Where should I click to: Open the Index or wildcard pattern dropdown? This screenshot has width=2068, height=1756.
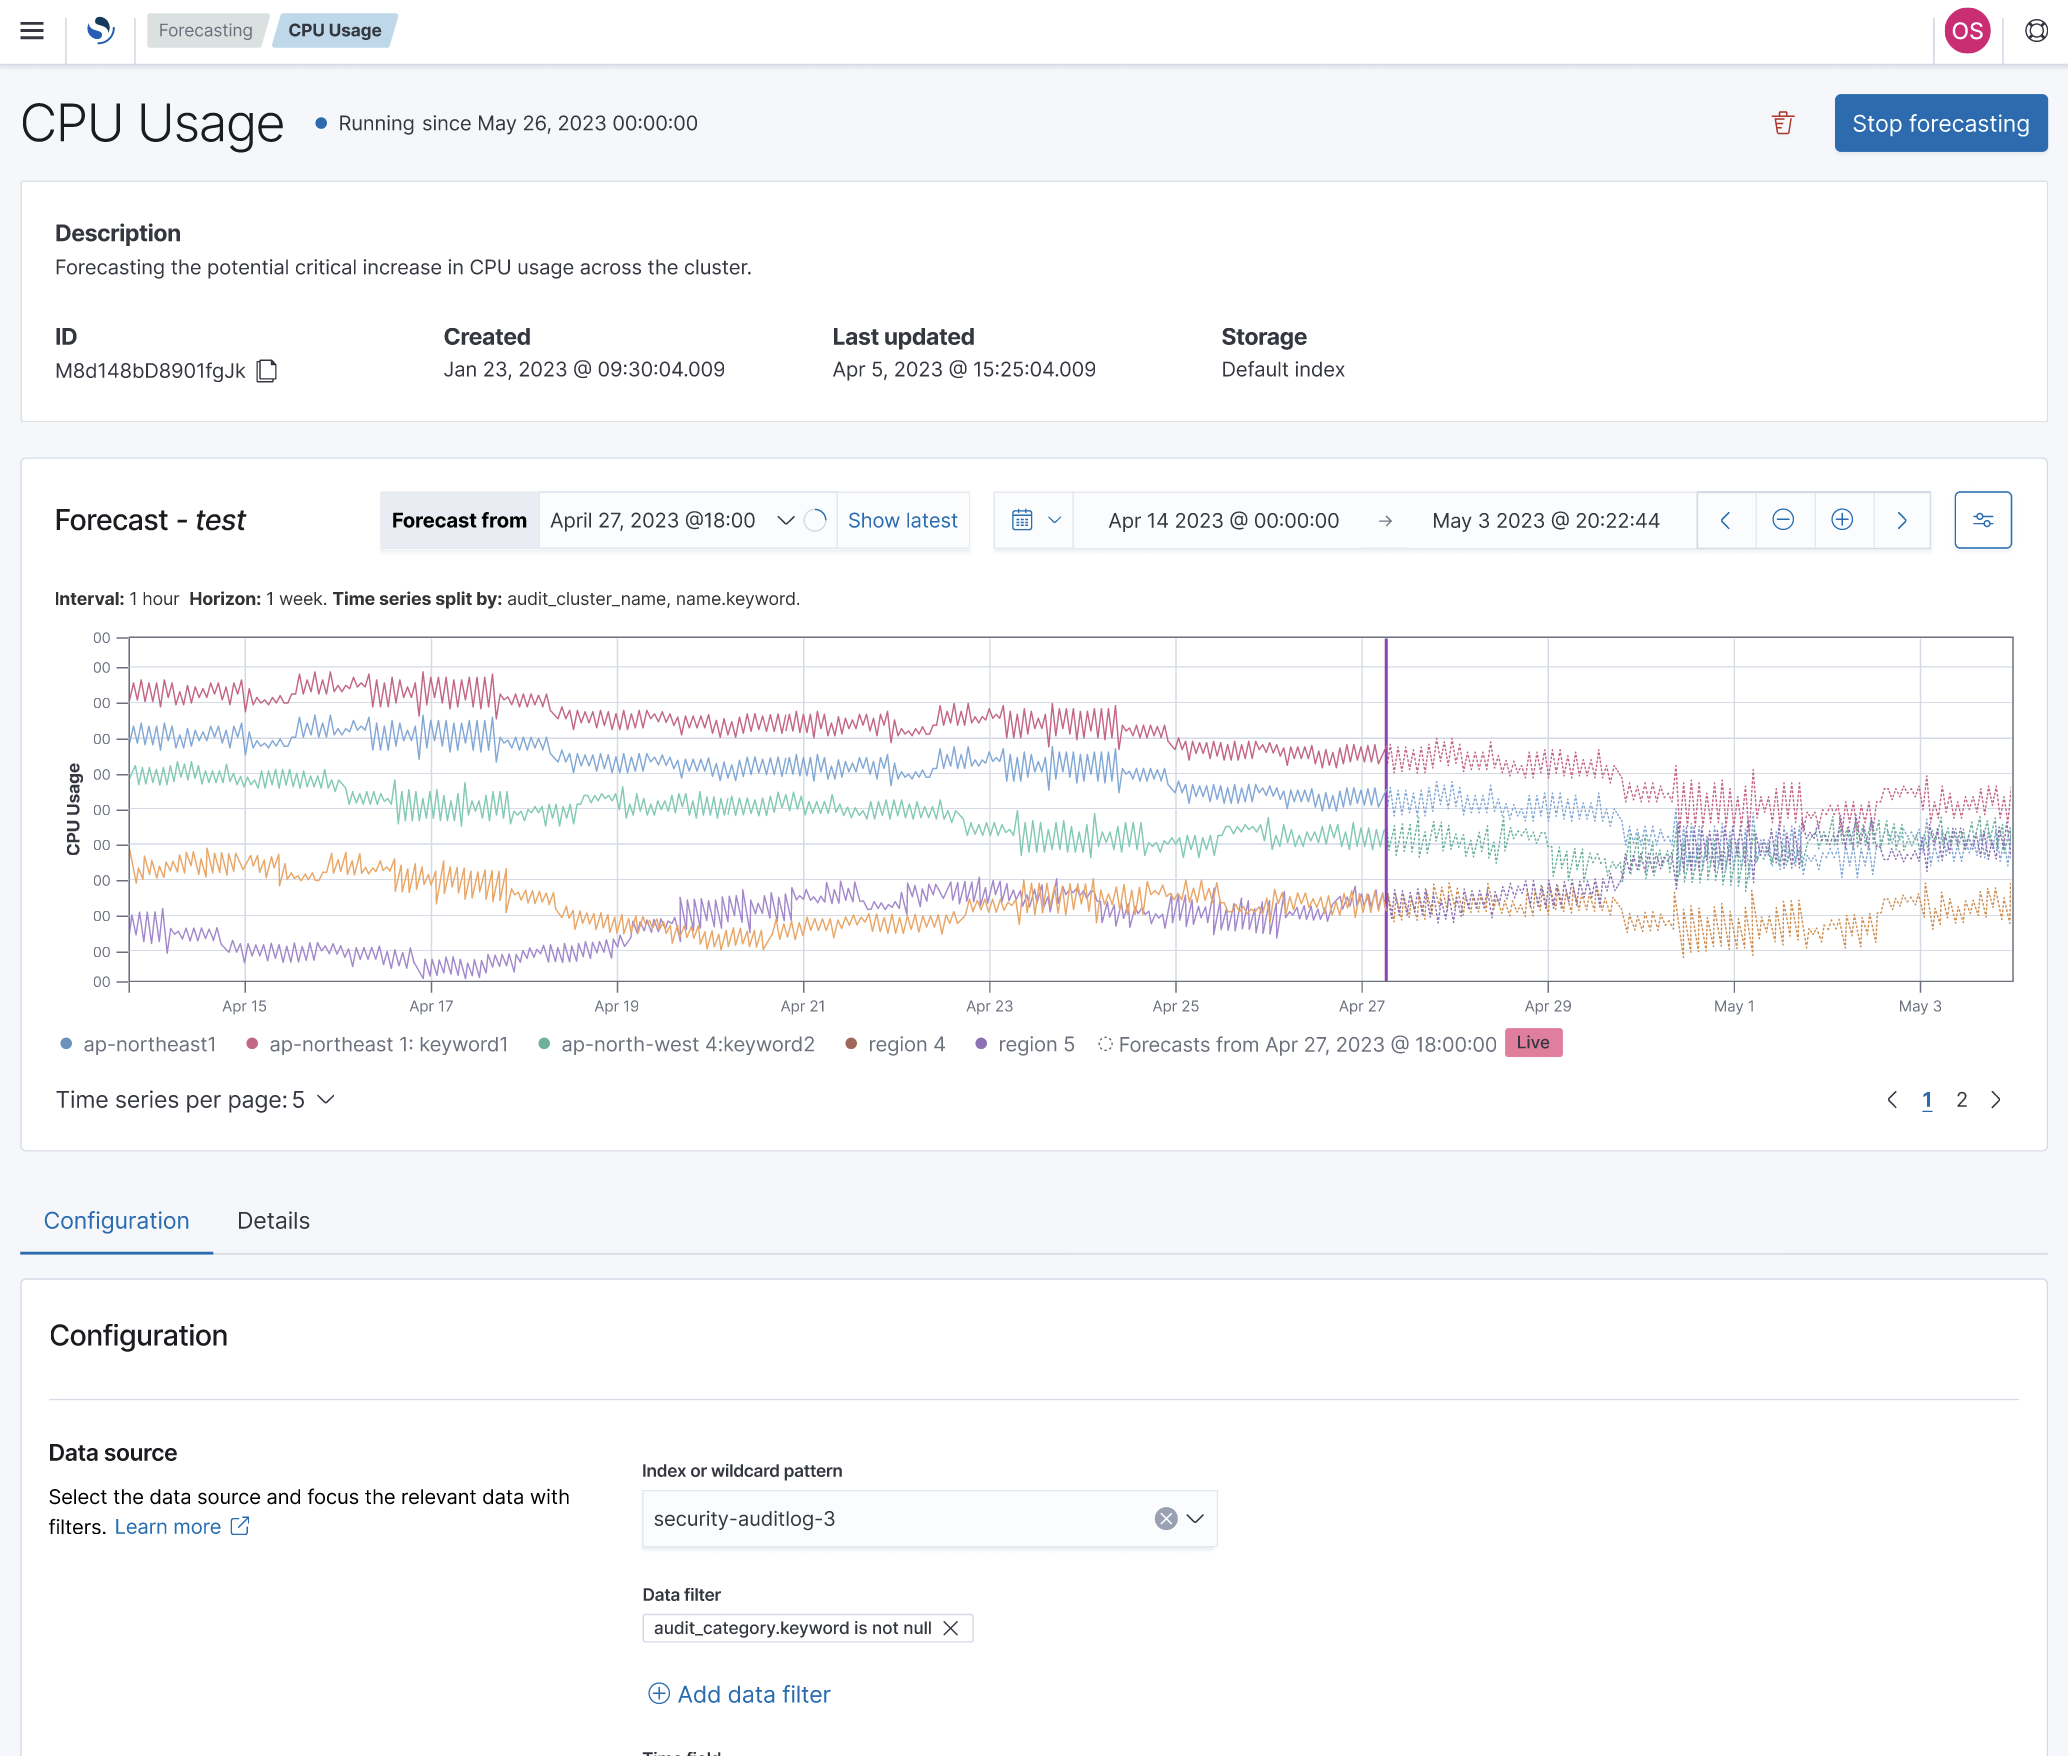pos(1196,1518)
